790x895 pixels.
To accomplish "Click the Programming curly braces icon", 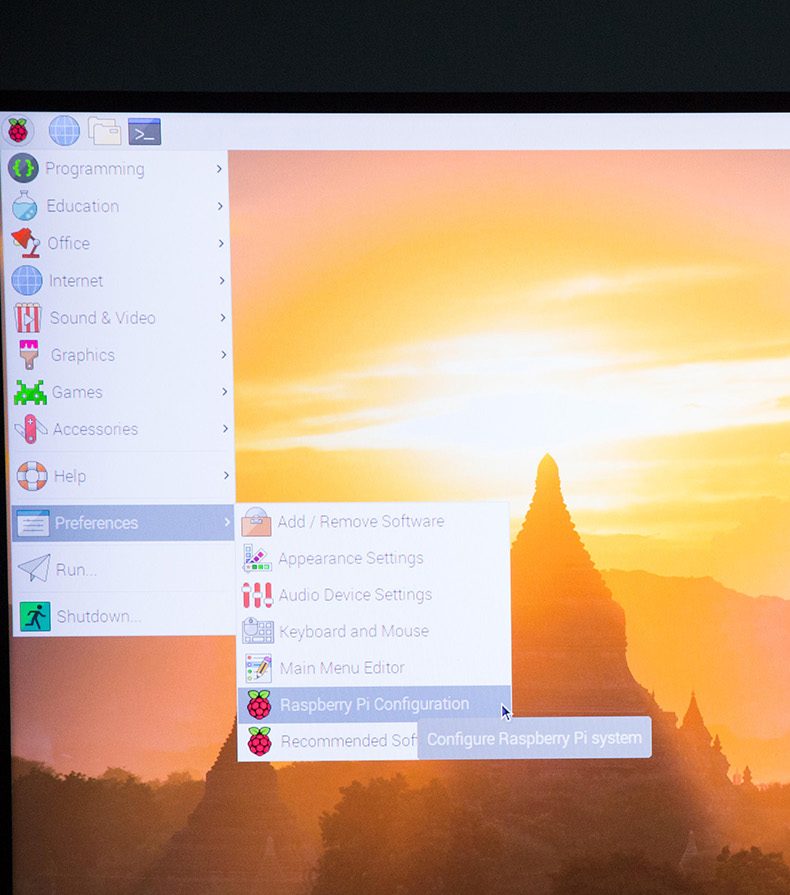I will (x=23, y=168).
